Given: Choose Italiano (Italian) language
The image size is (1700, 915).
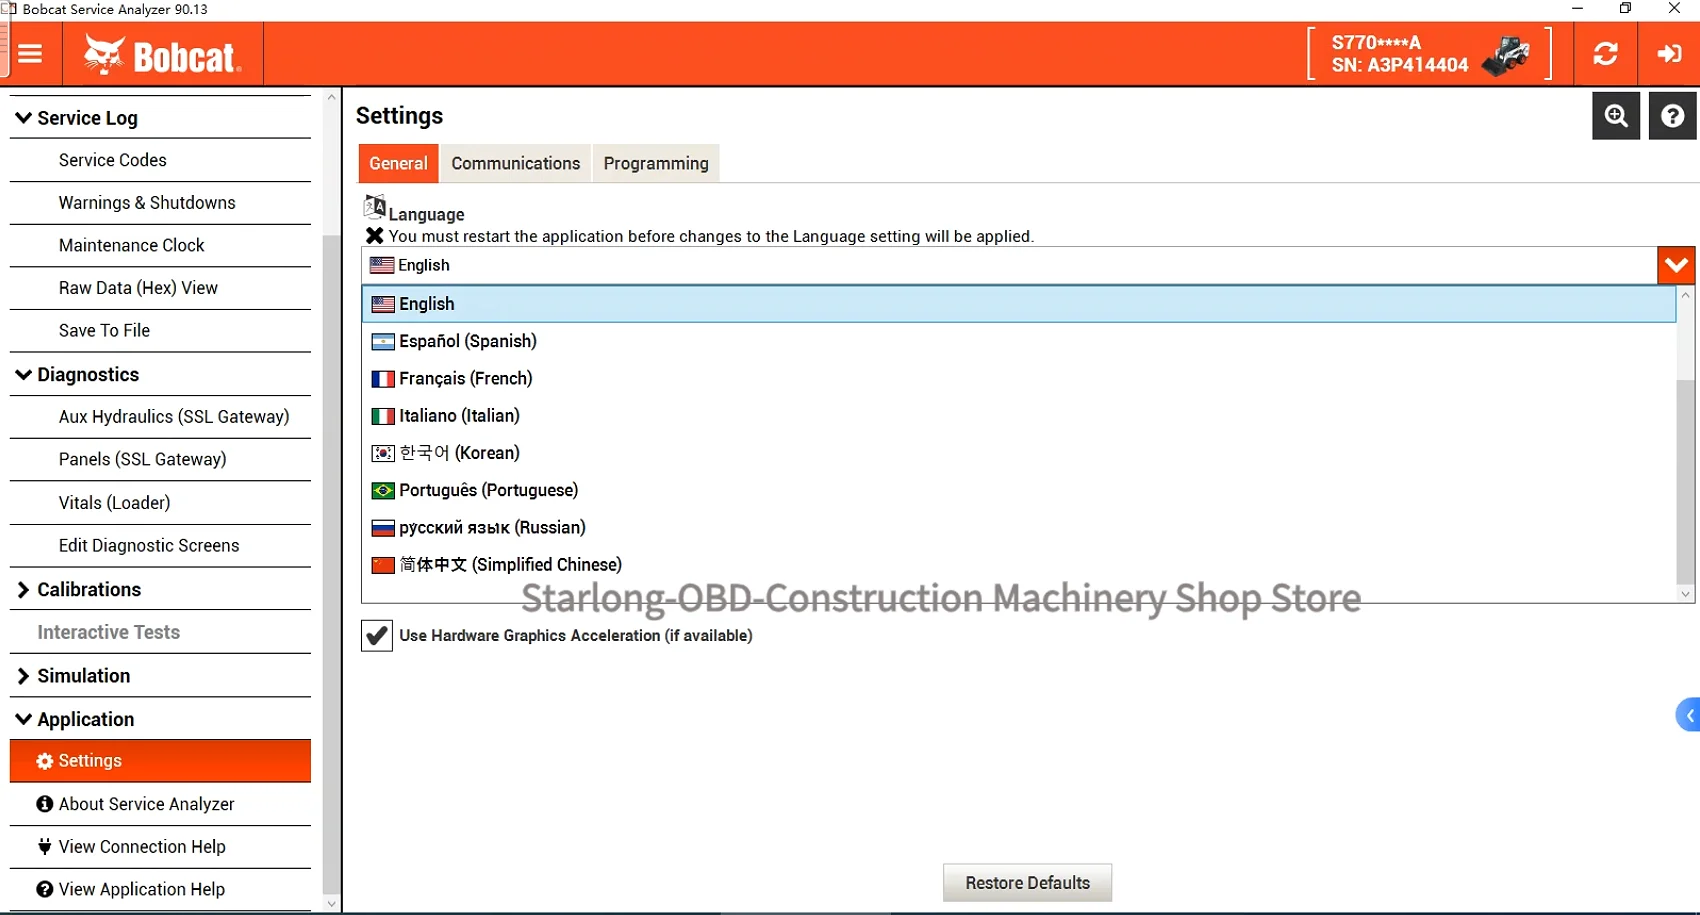Looking at the screenshot, I should [1019, 416].
